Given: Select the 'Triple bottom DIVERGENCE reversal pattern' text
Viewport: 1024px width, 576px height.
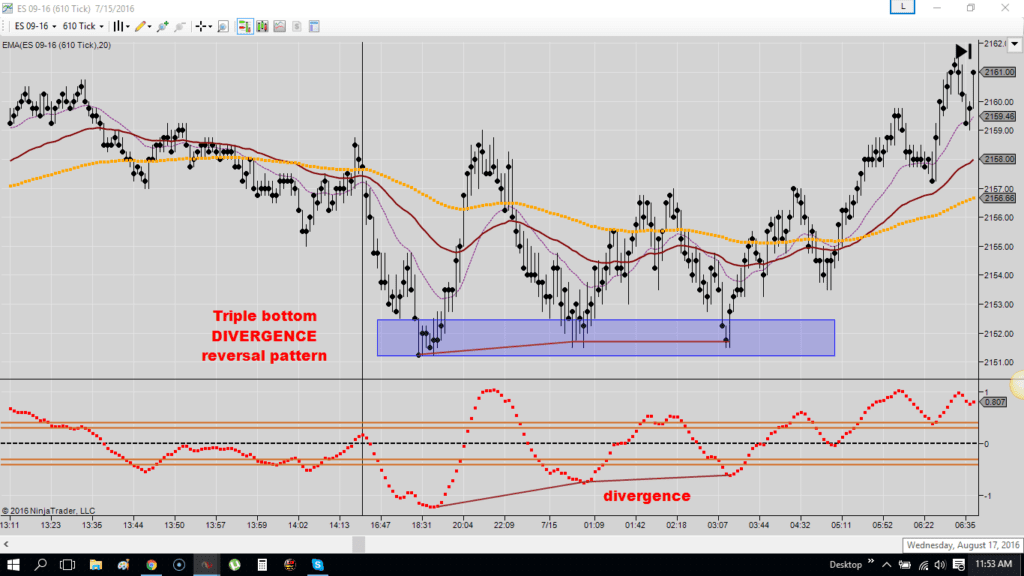Looking at the screenshot, I should (x=264, y=336).
